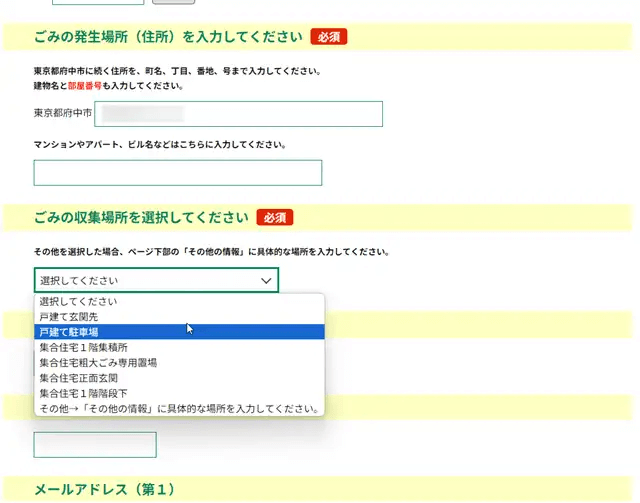Viewport: 640px width, 503px height.
Task: Choose 集合住宅正面玄関 option
Action: point(179,378)
